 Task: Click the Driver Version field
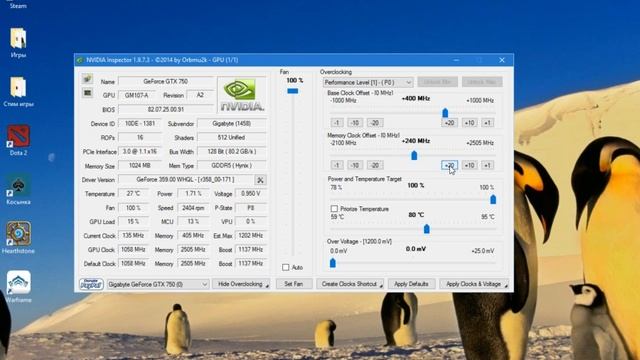tap(186, 180)
